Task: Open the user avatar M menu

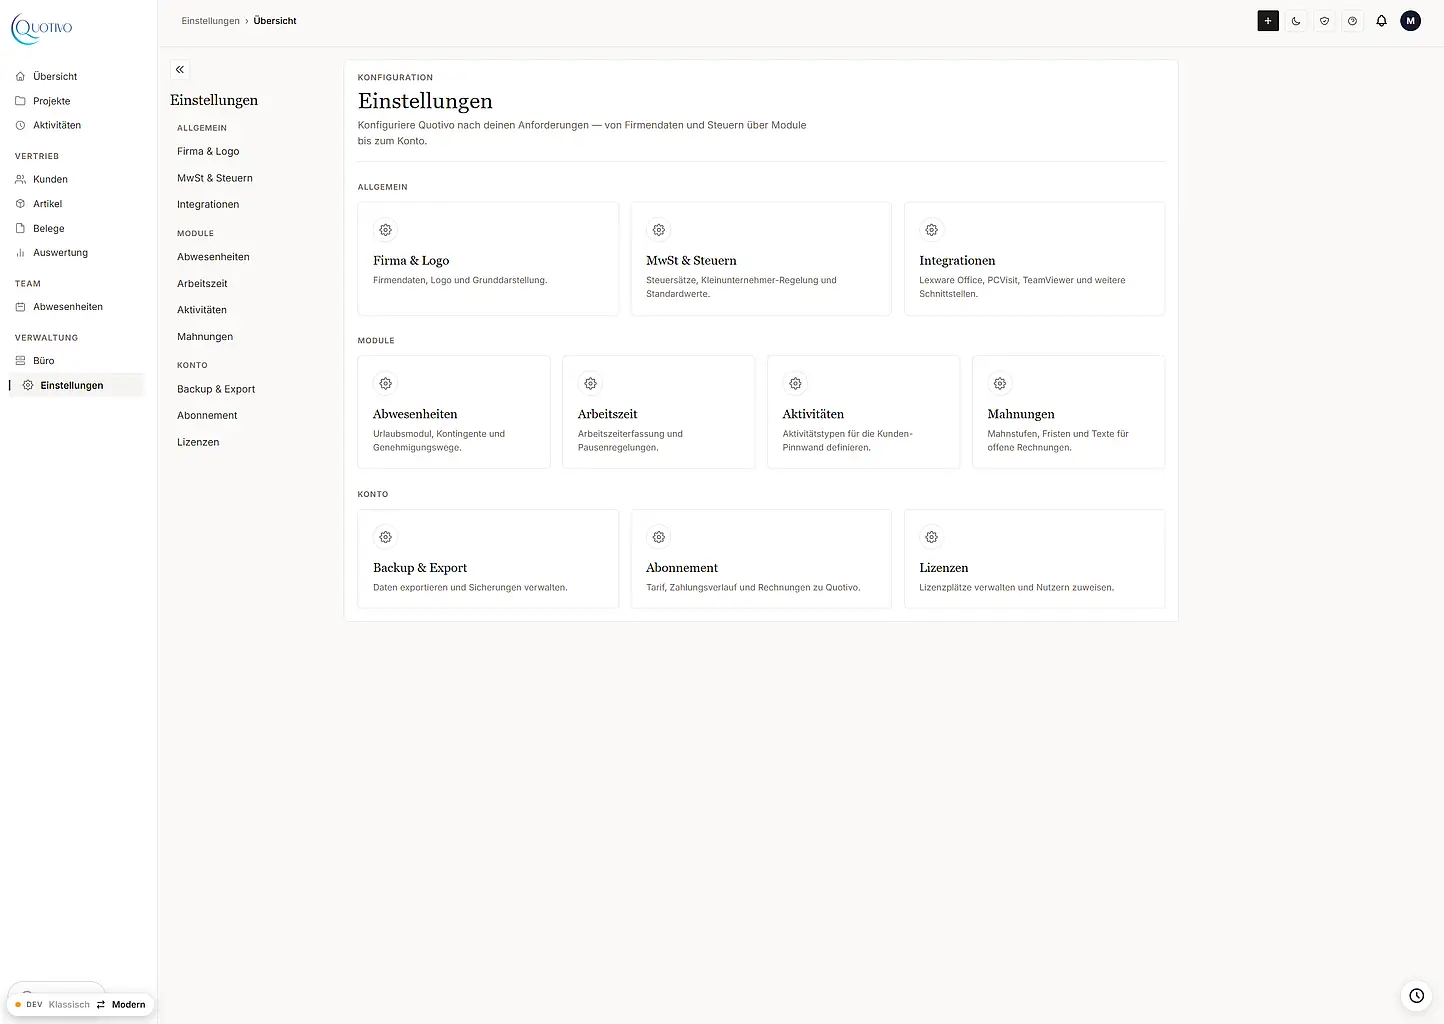Action: pyautogui.click(x=1410, y=21)
